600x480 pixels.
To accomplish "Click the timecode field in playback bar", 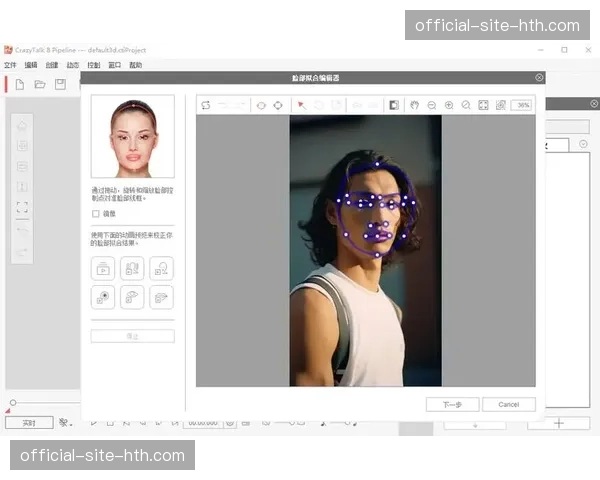I will (203, 423).
